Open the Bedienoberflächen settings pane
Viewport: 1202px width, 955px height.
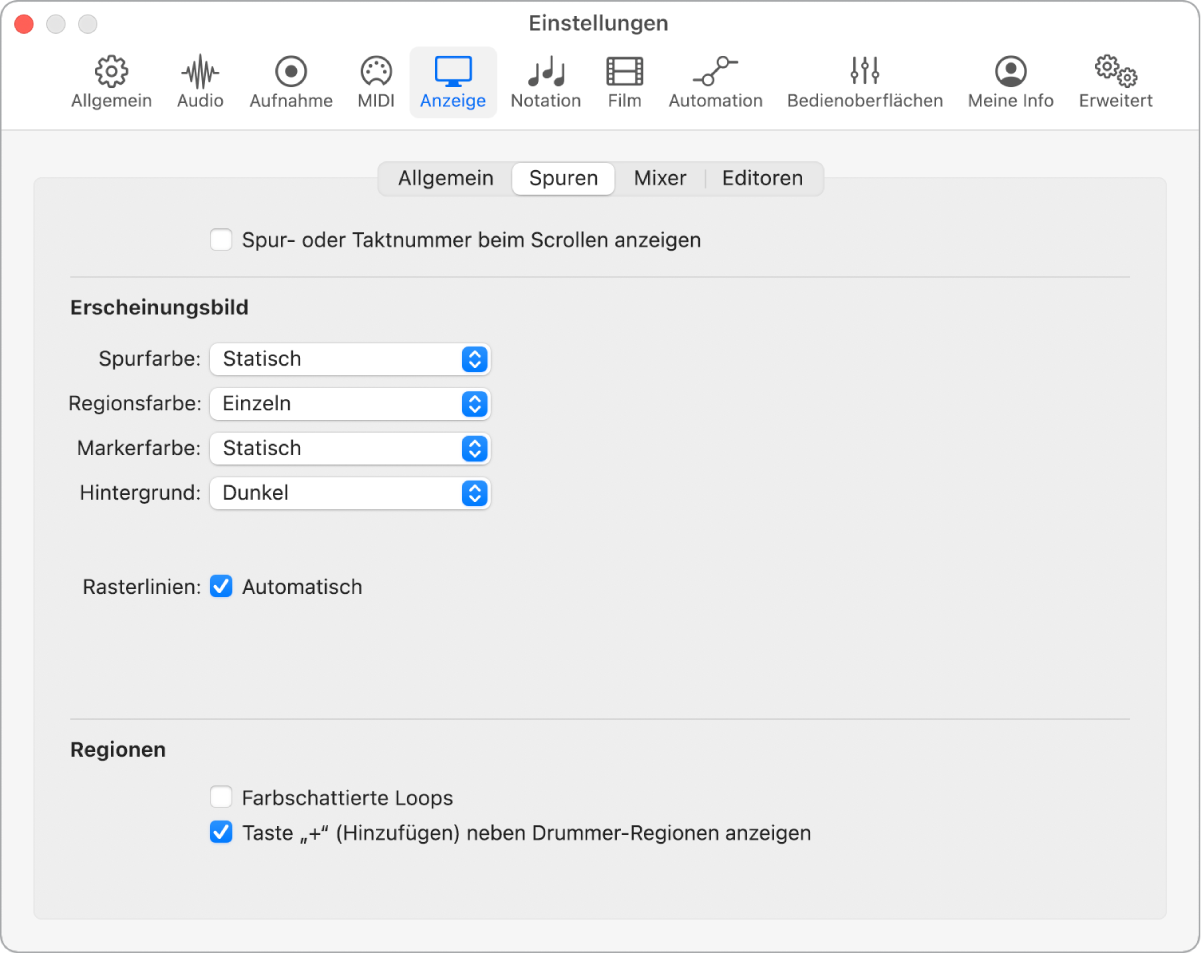[x=865, y=82]
